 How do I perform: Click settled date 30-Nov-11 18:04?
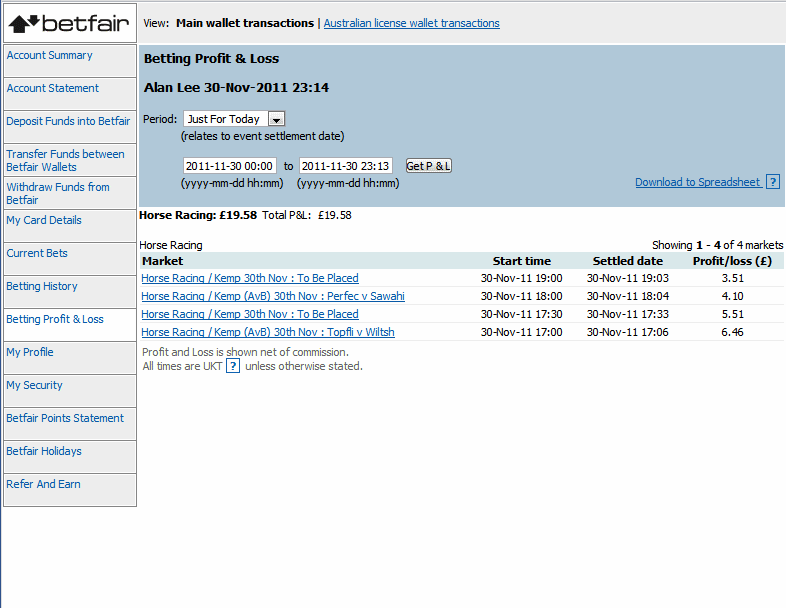pos(628,296)
